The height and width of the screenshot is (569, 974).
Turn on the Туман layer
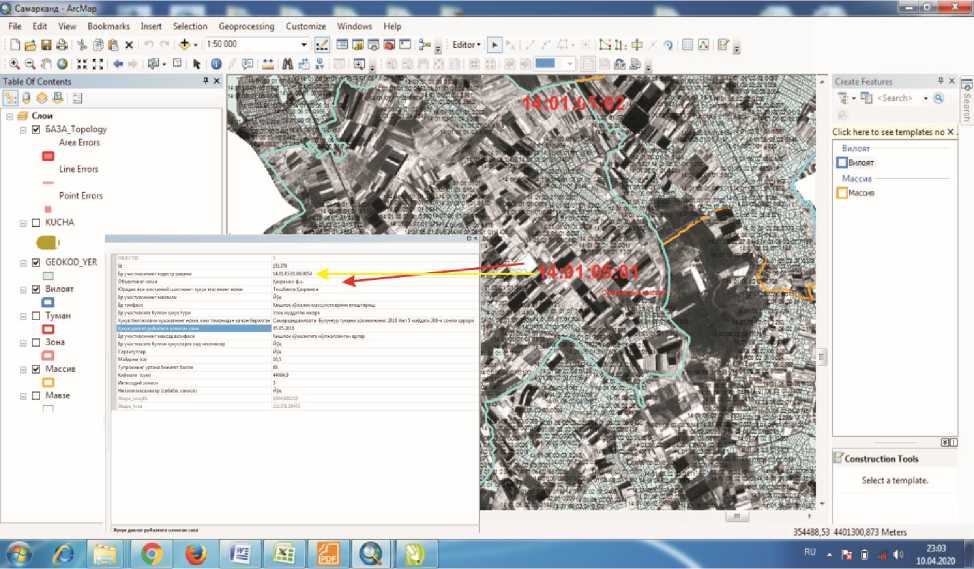click(x=36, y=315)
